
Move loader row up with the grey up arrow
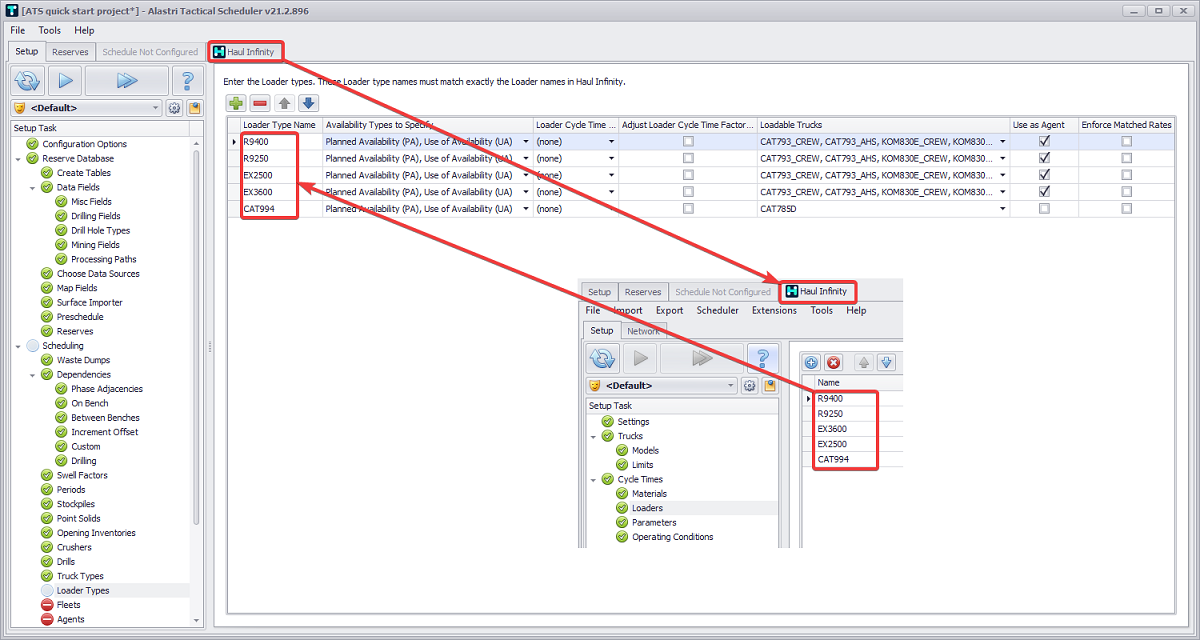(x=284, y=103)
